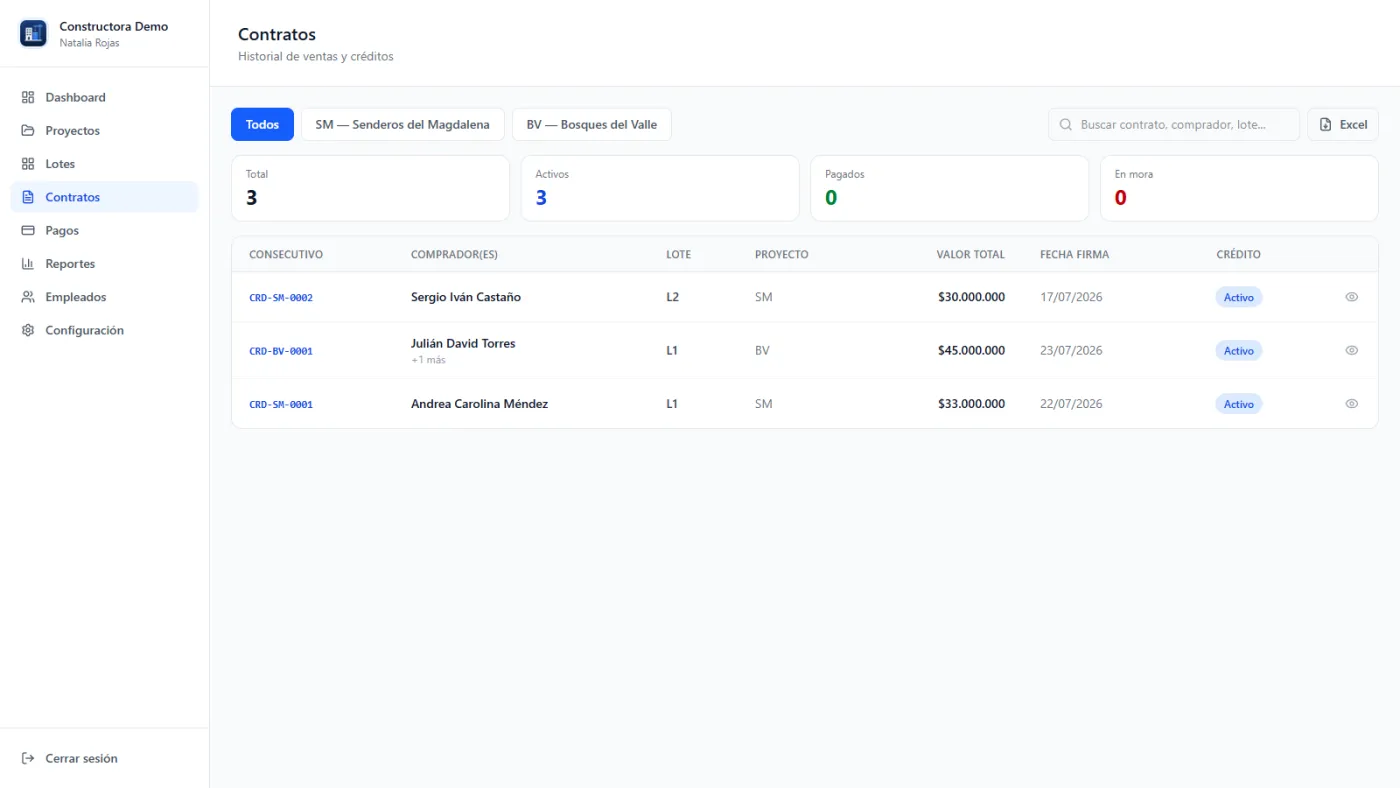
Task: Click the Cerrar sesión label
Action: tap(81, 758)
